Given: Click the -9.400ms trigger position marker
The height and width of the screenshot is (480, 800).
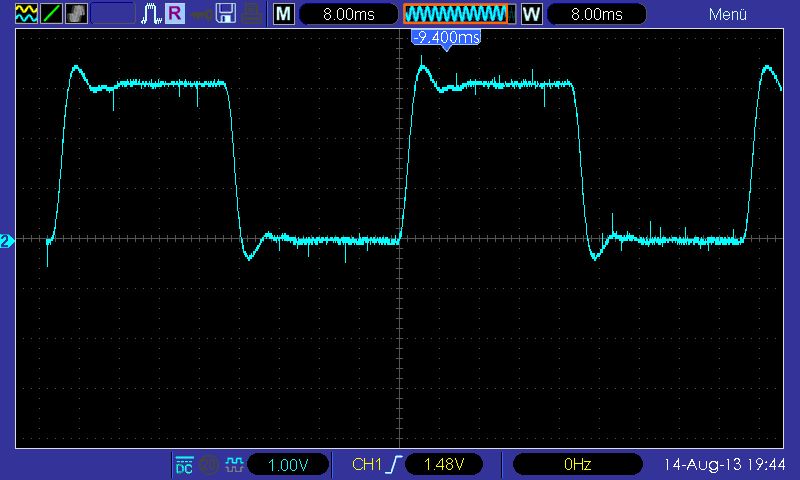Looking at the screenshot, I should (x=446, y=39).
